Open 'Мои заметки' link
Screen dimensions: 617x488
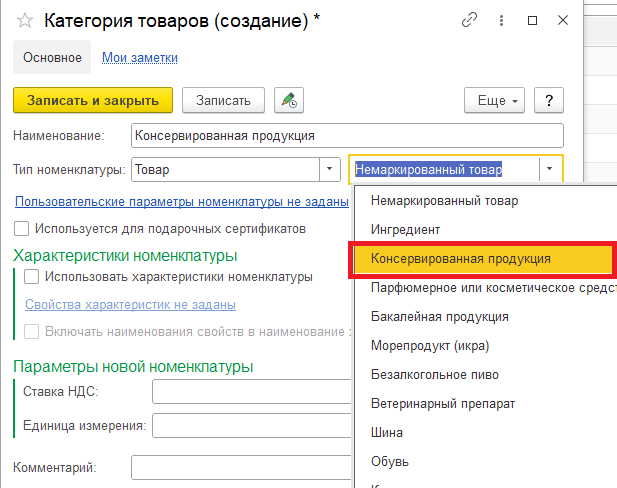(140, 58)
